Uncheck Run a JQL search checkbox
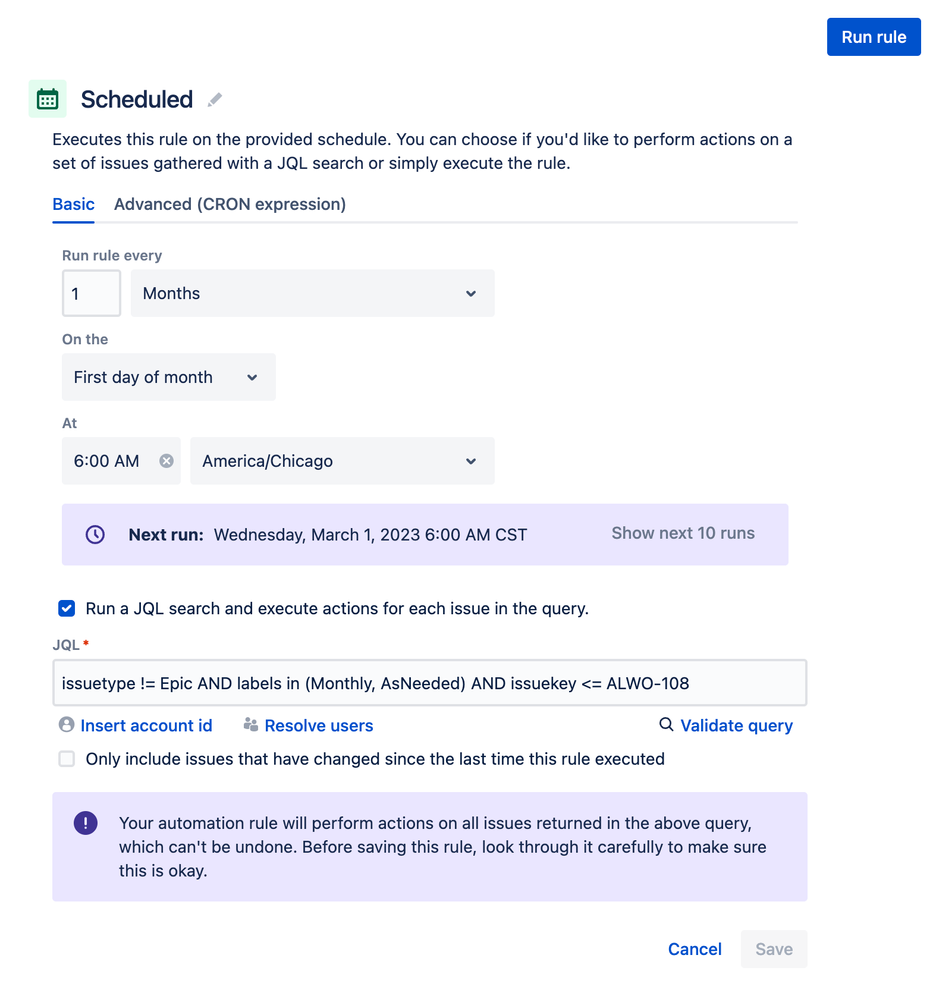The width and height of the screenshot is (936, 999). (67, 608)
